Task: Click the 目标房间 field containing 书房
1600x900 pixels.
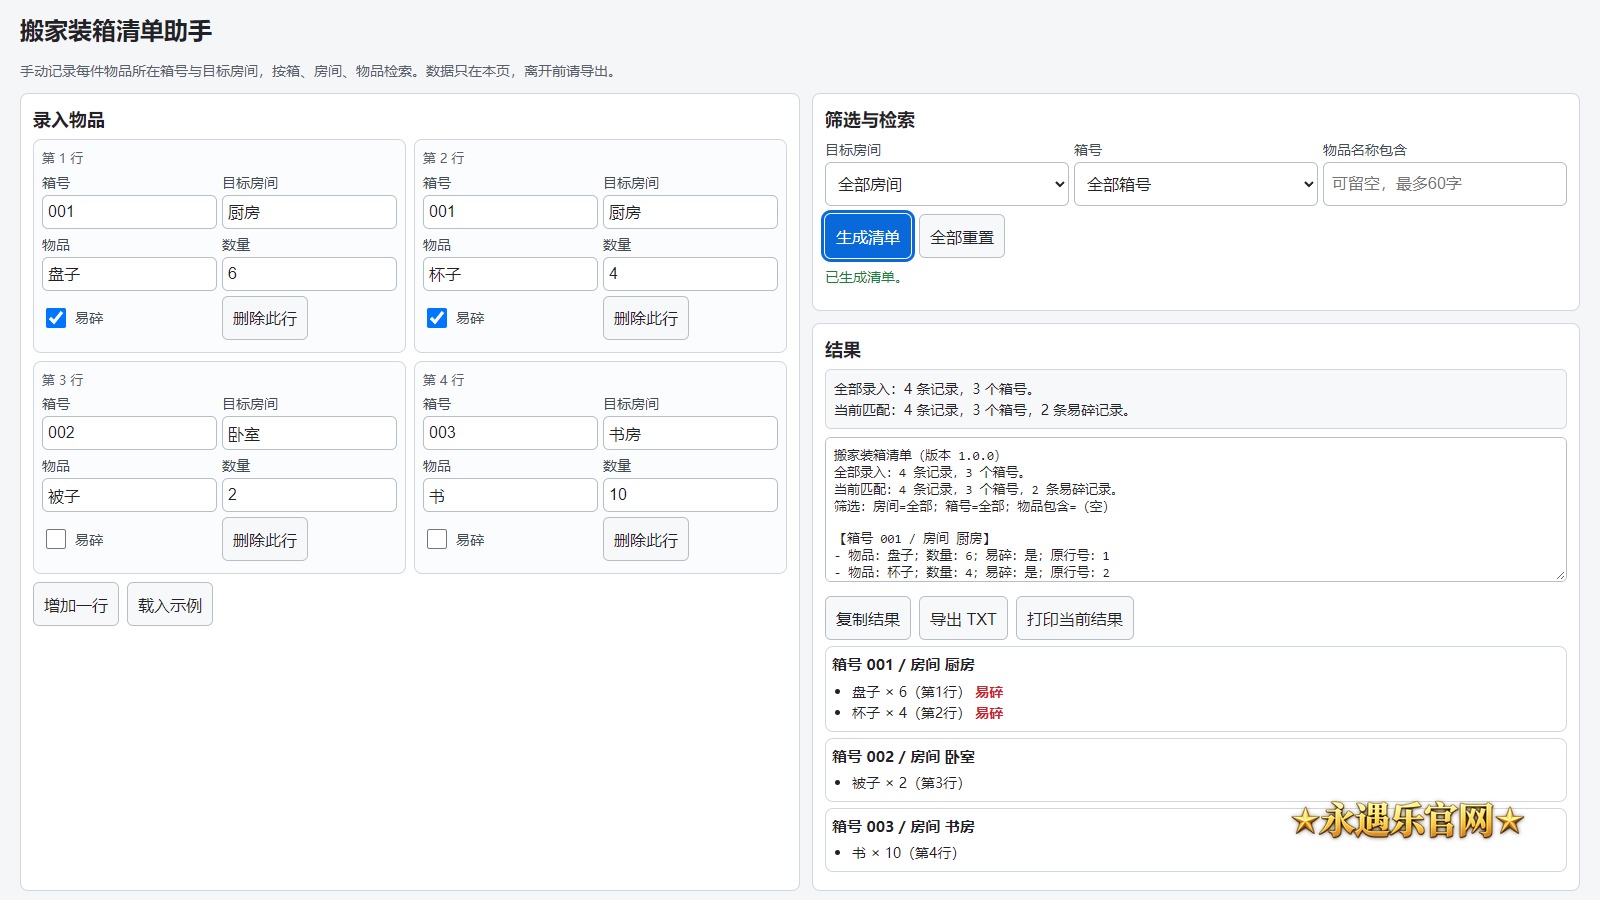Action: point(690,433)
